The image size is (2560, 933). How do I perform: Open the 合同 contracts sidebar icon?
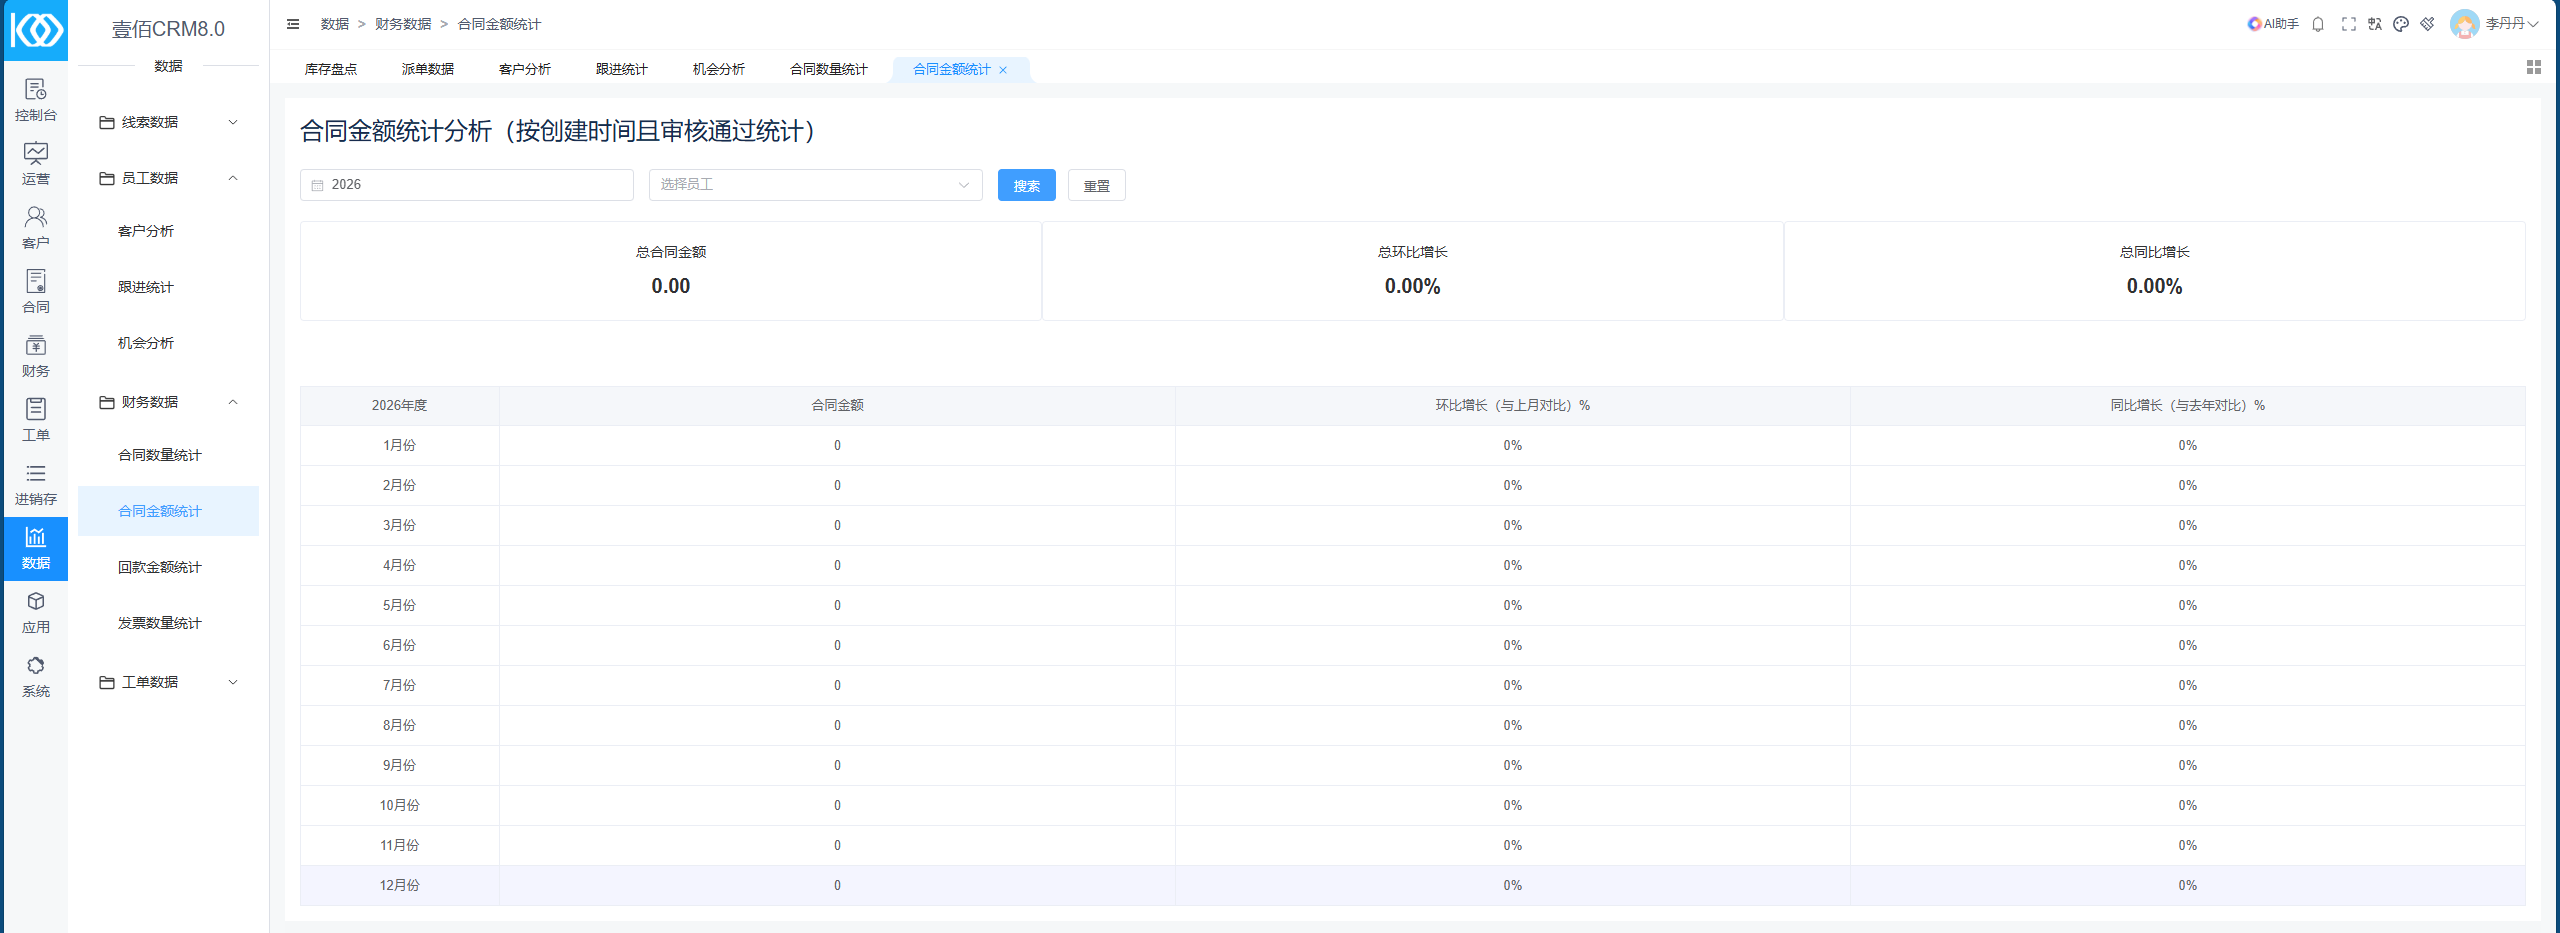(x=36, y=292)
